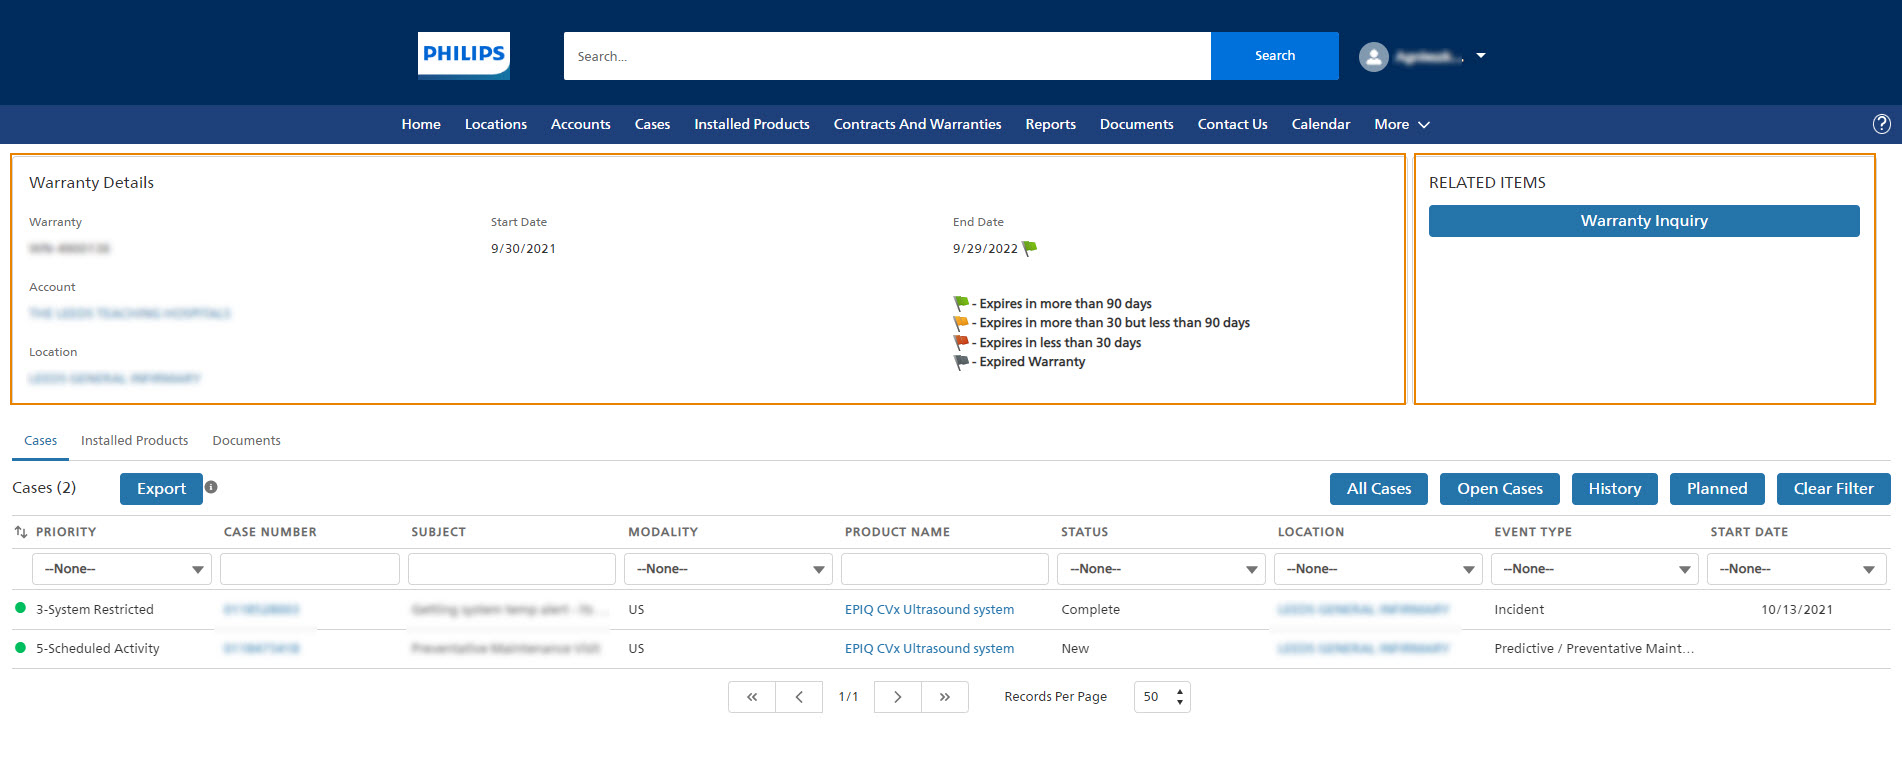The width and height of the screenshot is (1902, 765).
Task: Go to previous page arrow
Action: [x=799, y=697]
